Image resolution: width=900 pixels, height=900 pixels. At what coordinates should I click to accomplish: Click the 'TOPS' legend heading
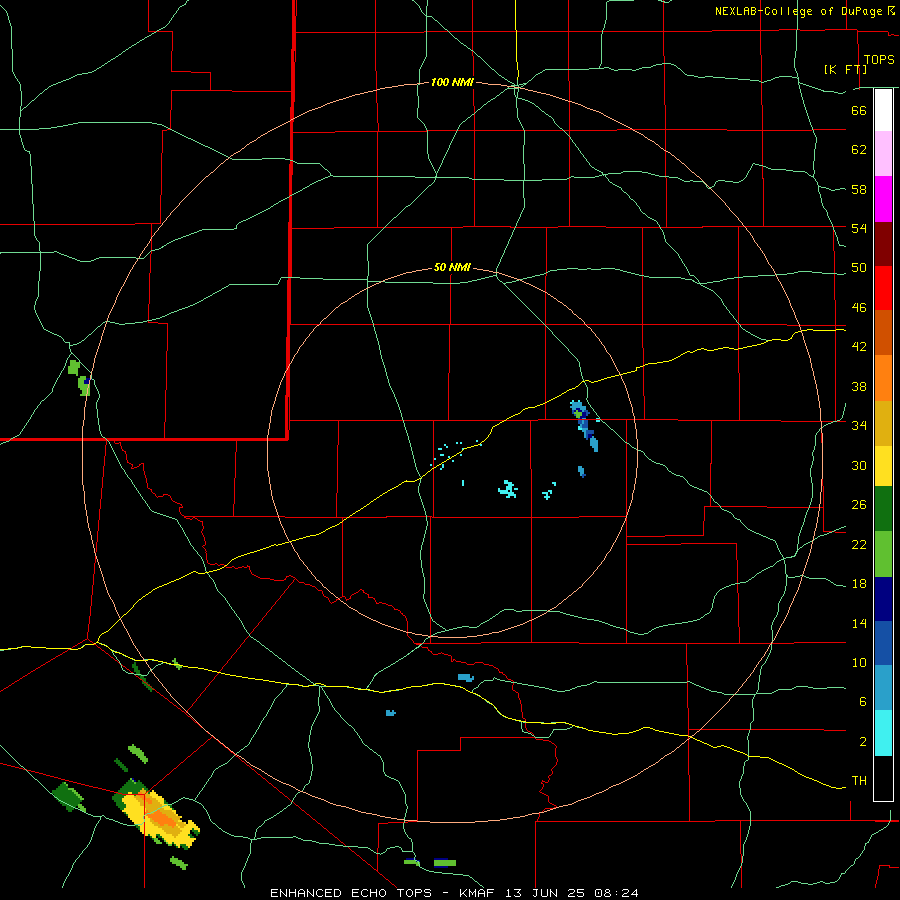[879, 60]
